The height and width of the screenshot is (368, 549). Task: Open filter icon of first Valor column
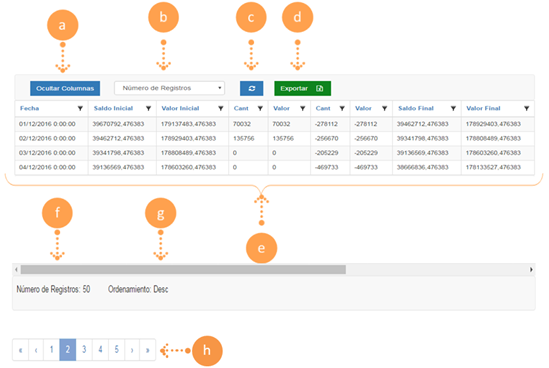(x=303, y=109)
